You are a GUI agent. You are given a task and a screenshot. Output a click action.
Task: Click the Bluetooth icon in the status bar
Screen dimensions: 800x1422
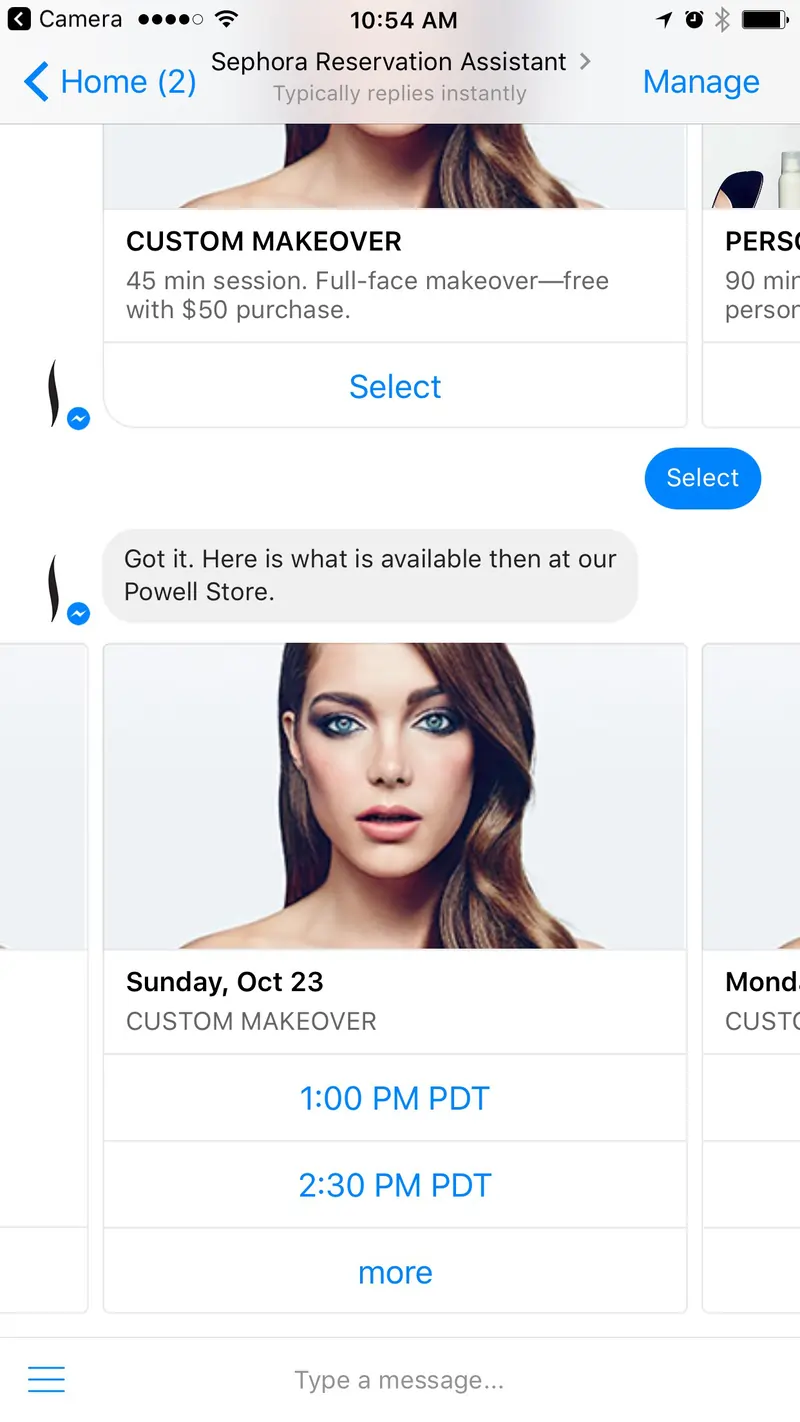click(722, 17)
